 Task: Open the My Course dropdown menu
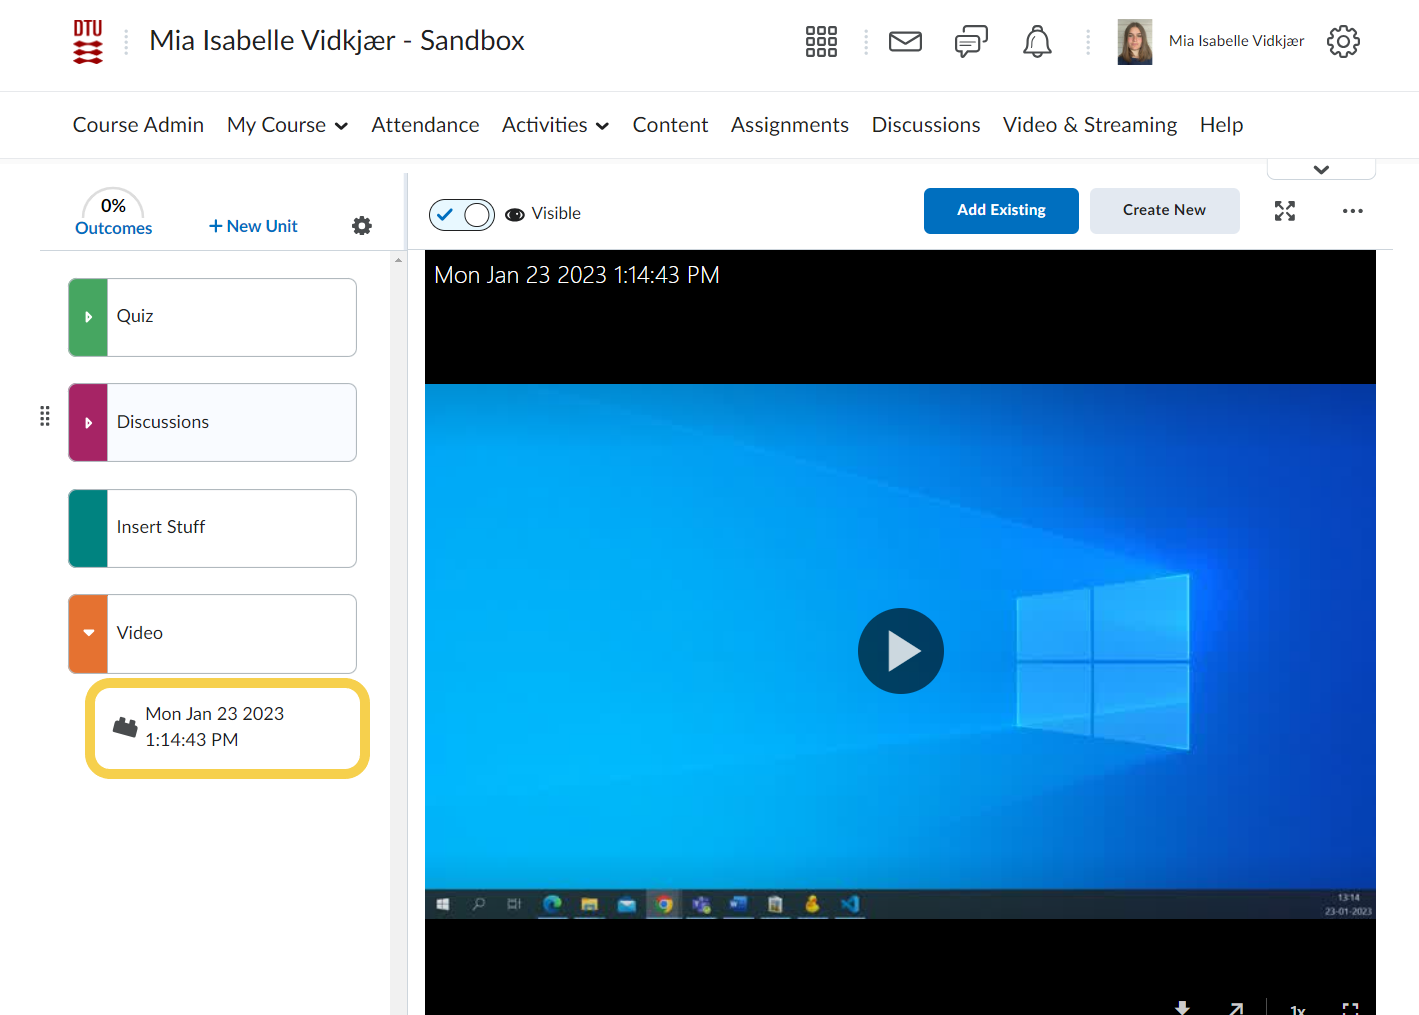(x=287, y=125)
